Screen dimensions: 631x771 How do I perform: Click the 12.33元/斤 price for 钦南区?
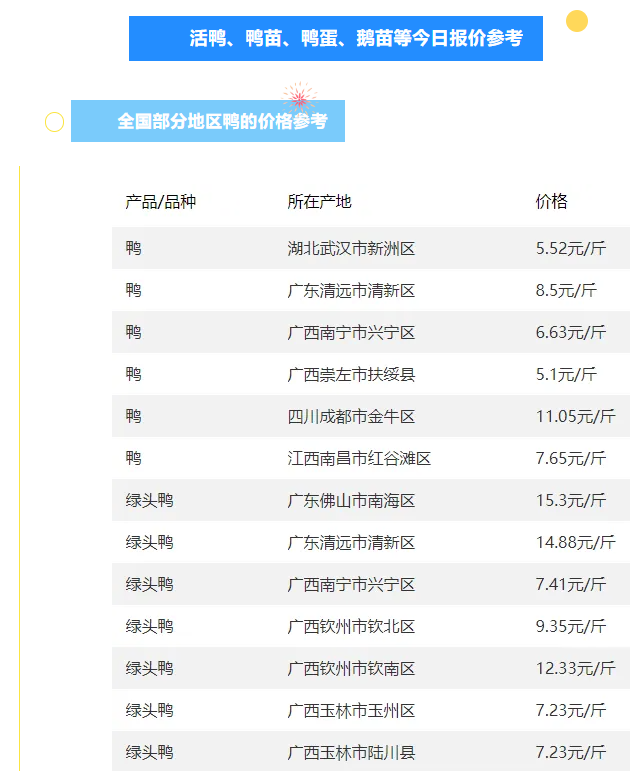coord(575,668)
